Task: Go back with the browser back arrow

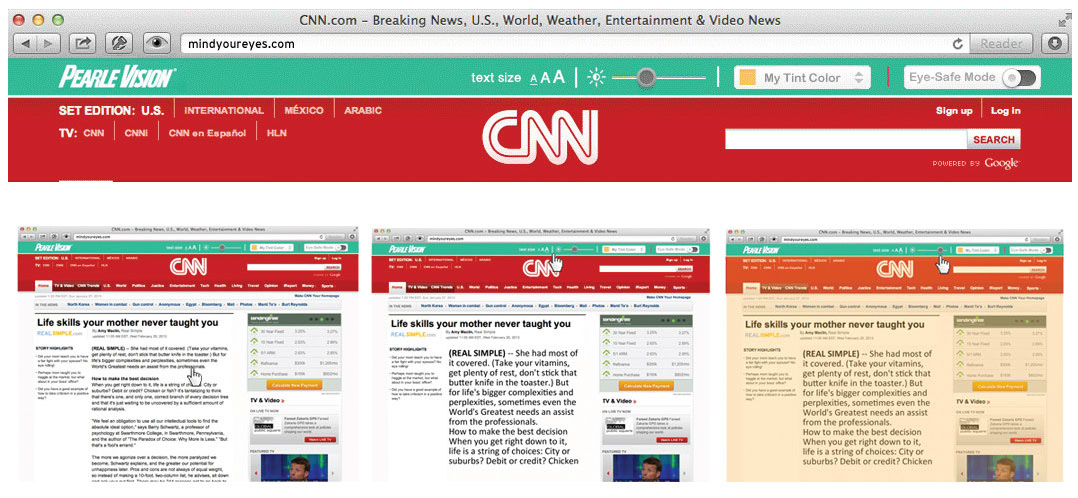Action: pyautogui.click(x=25, y=44)
